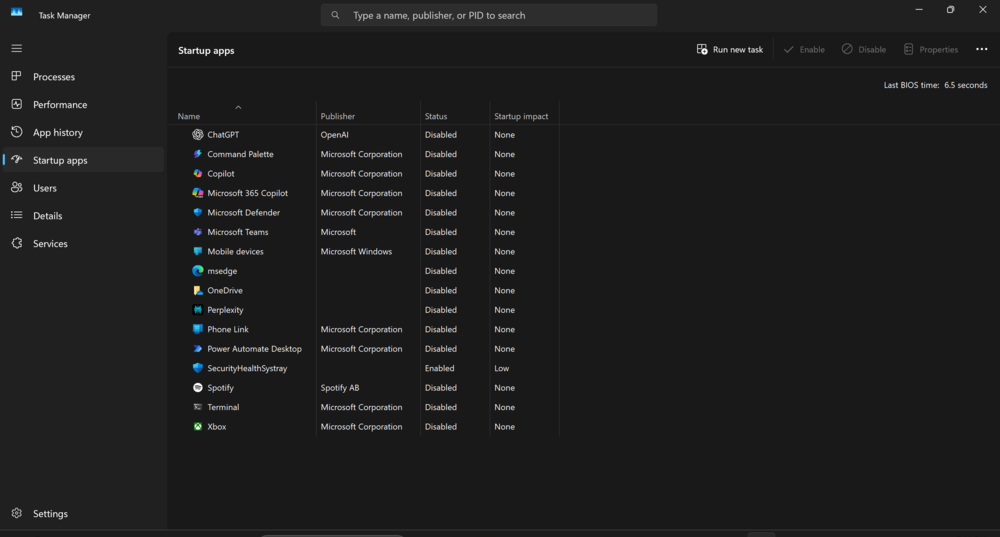
Task: Click the search box in the title bar
Action: 489,15
